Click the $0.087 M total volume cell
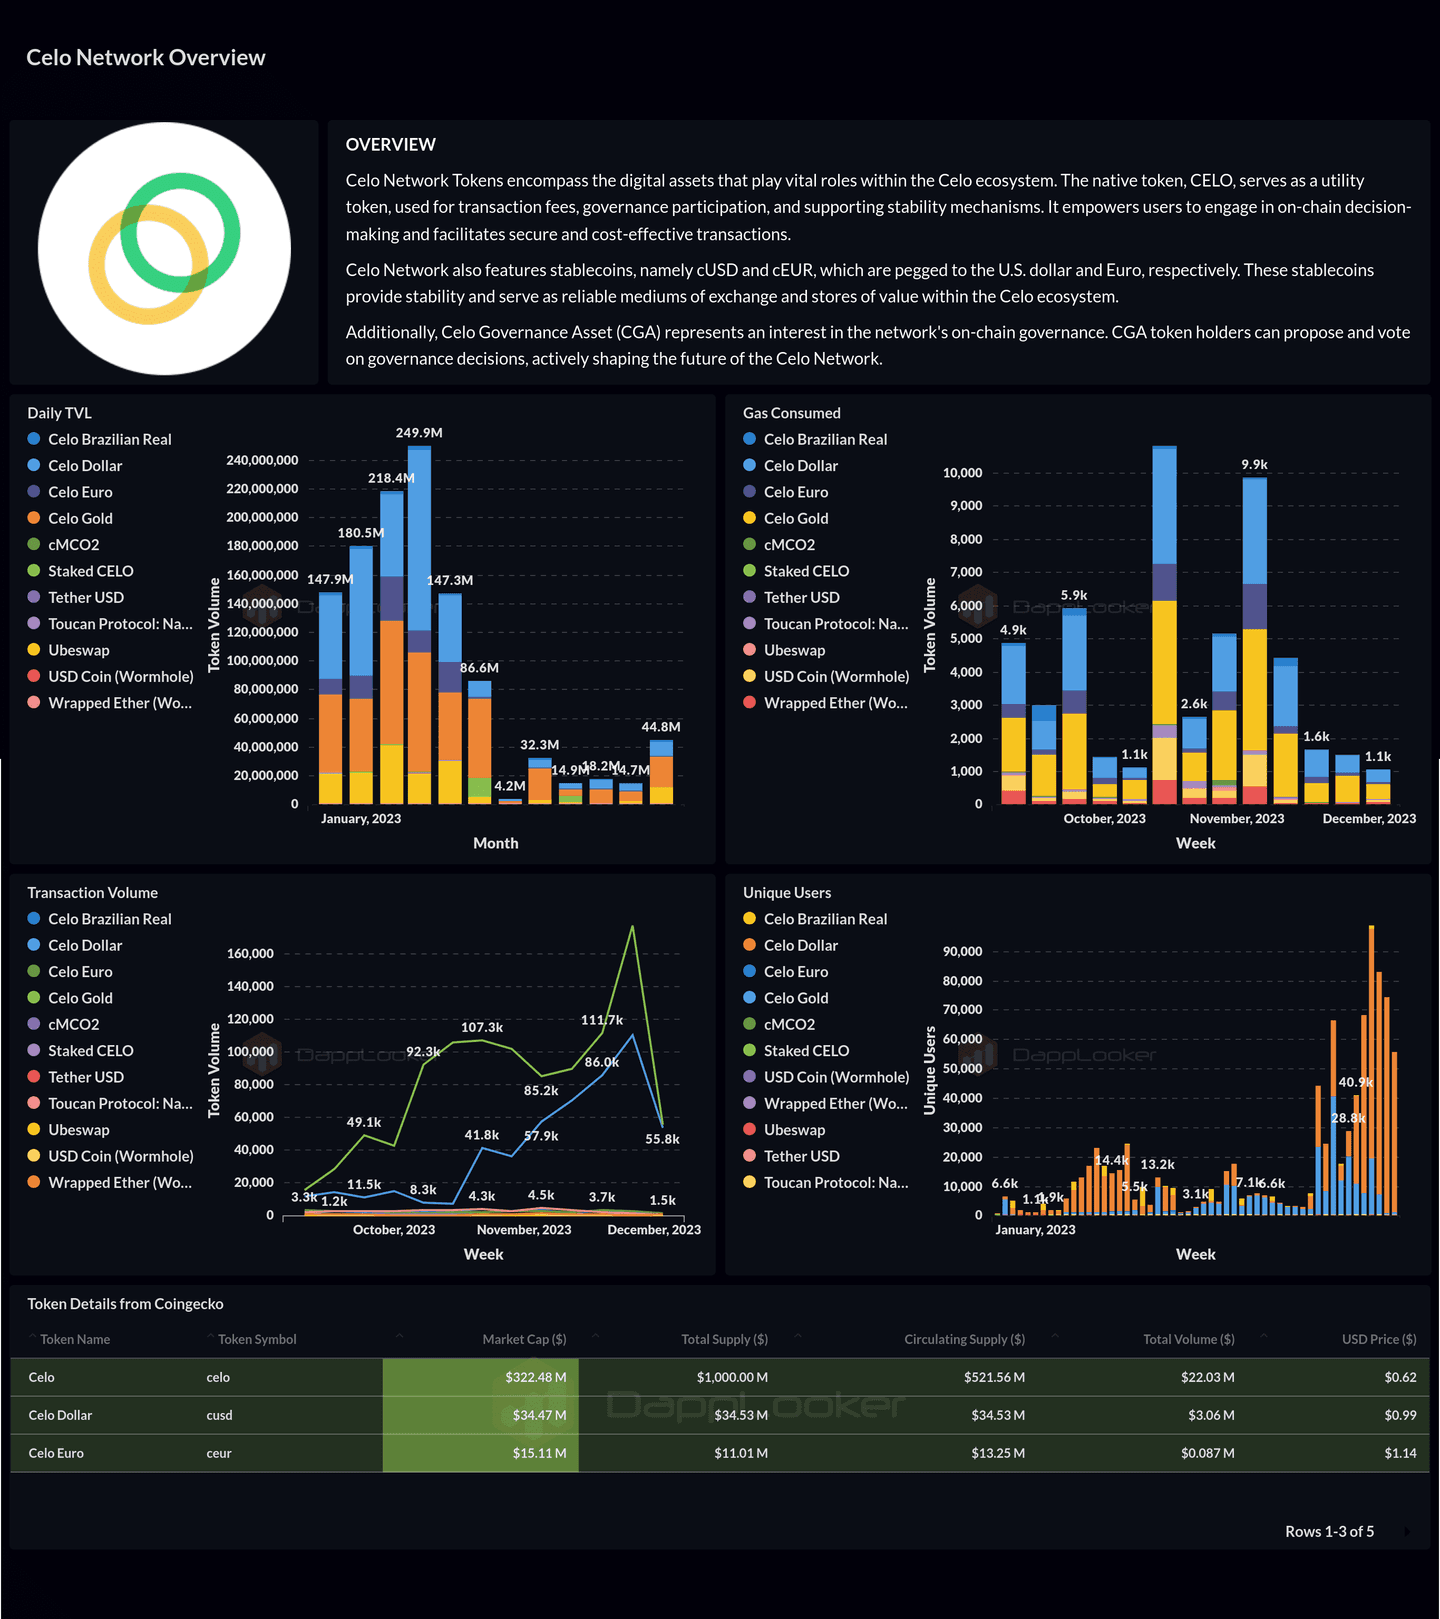1440x1619 pixels. tap(1208, 1453)
